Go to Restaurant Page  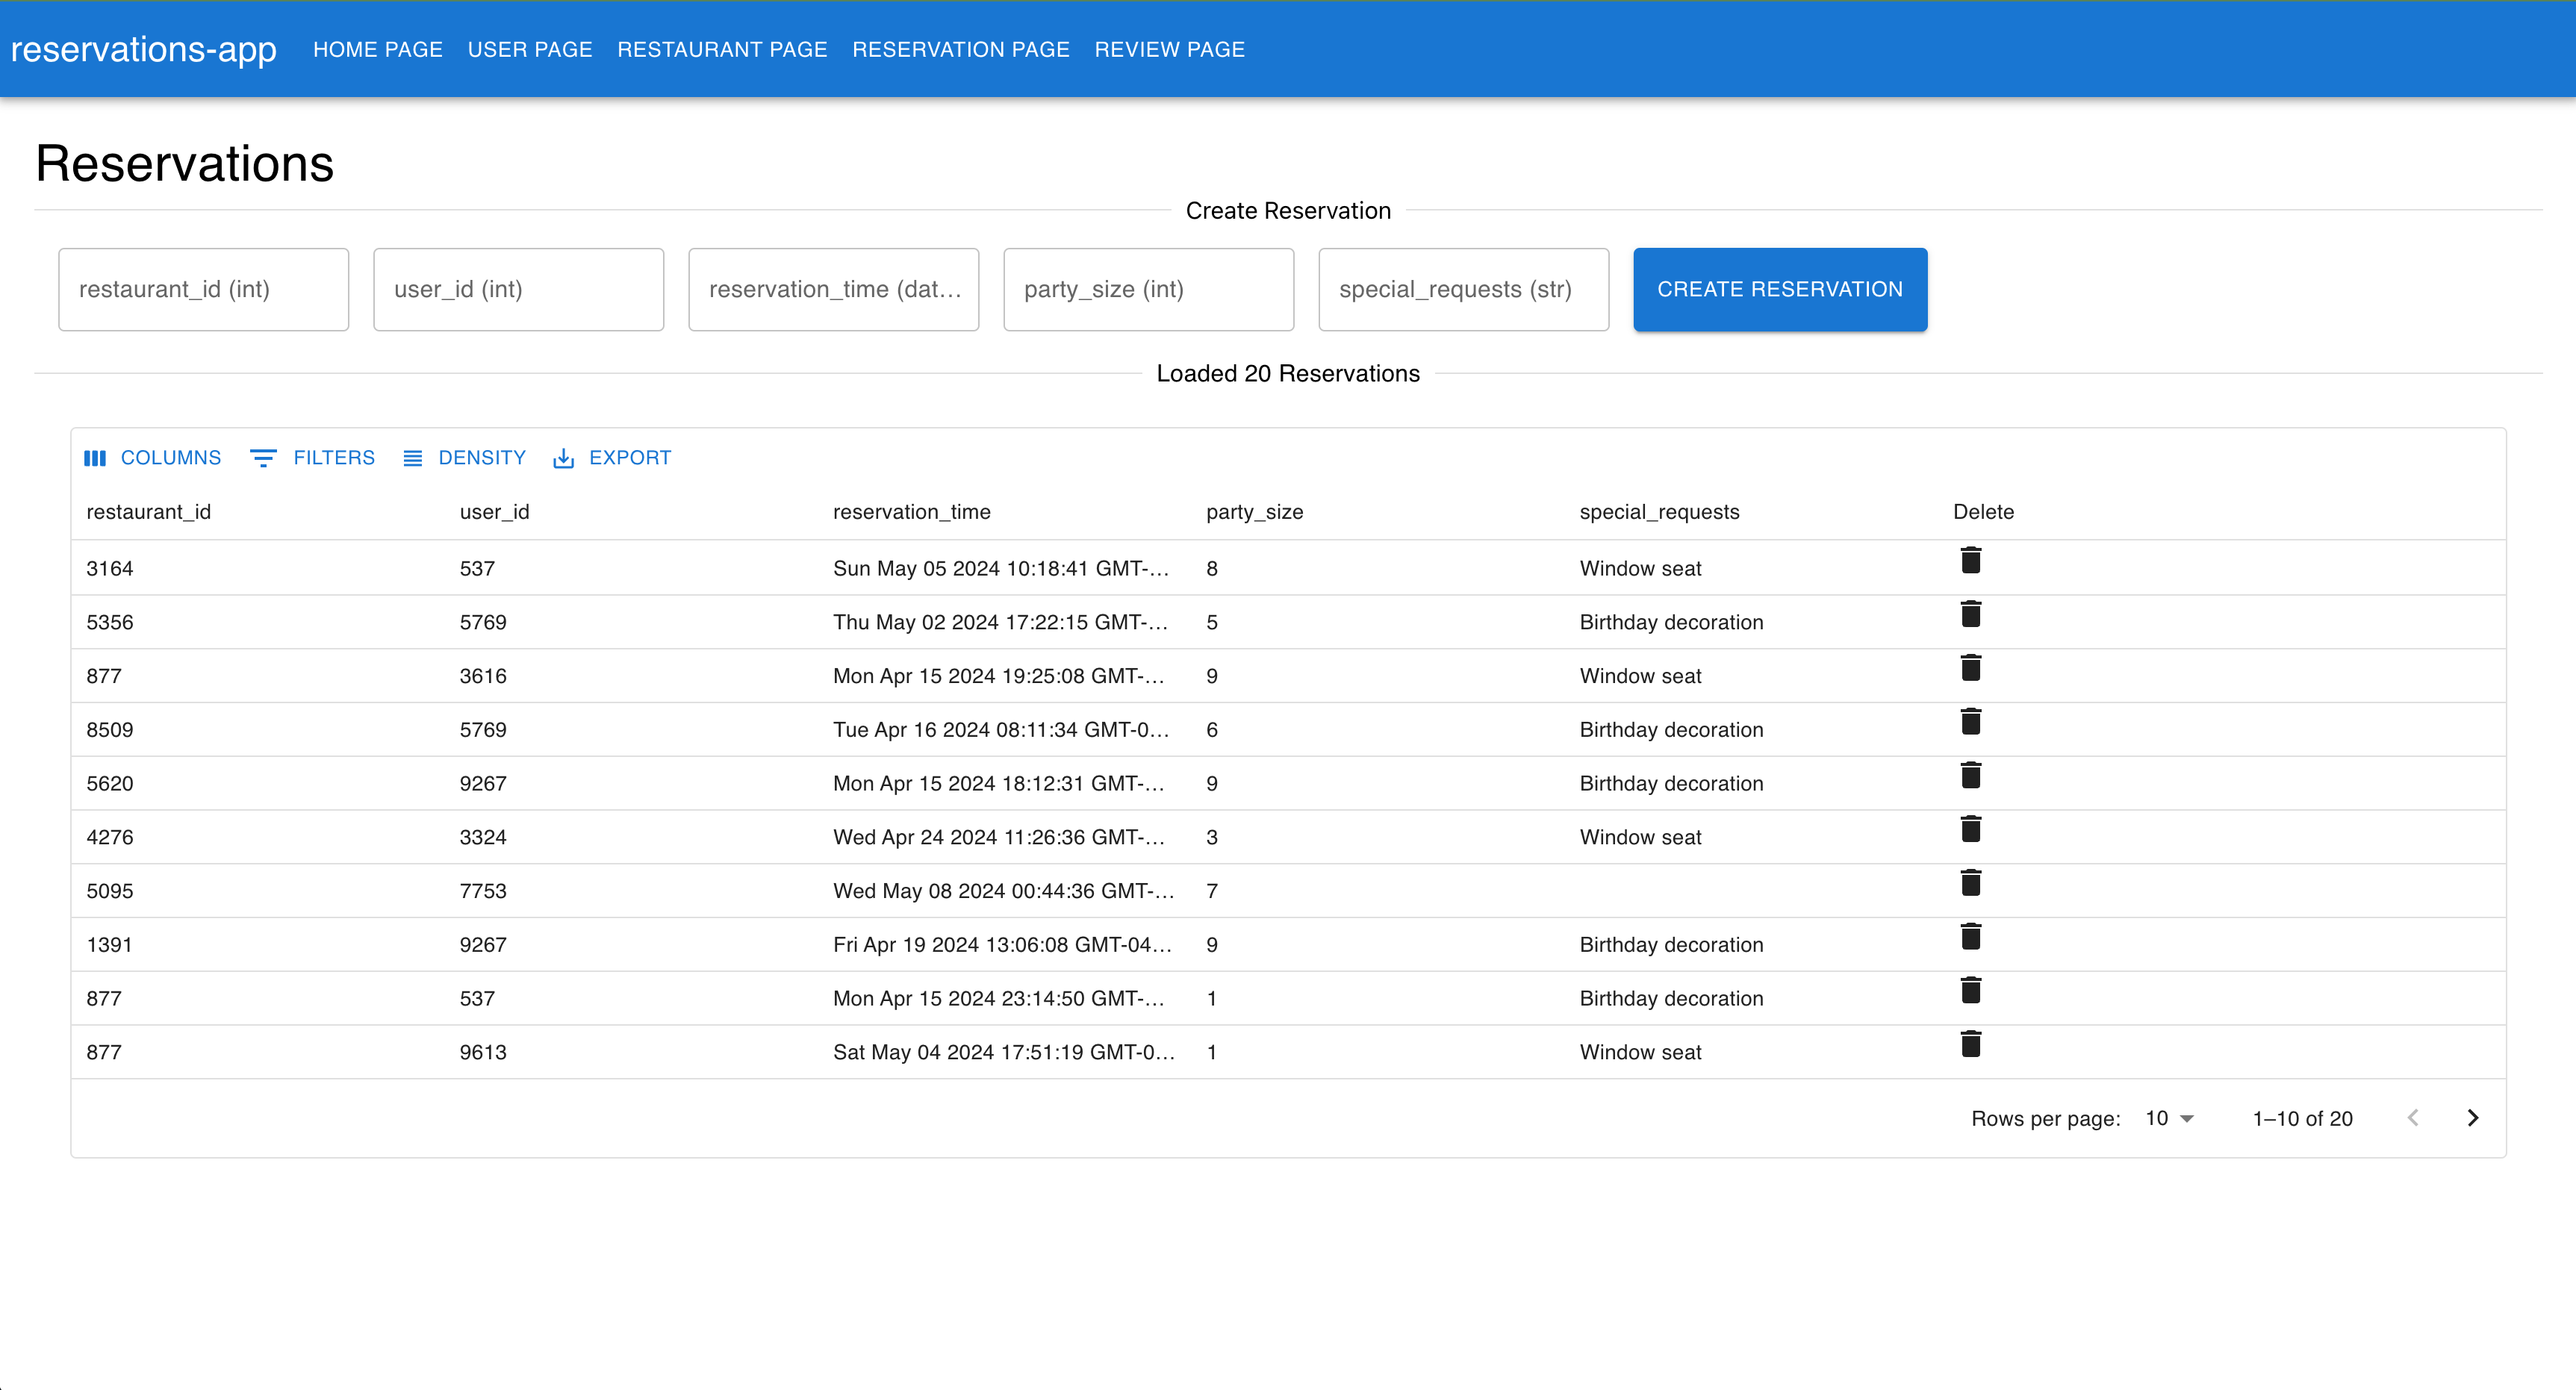722,50
